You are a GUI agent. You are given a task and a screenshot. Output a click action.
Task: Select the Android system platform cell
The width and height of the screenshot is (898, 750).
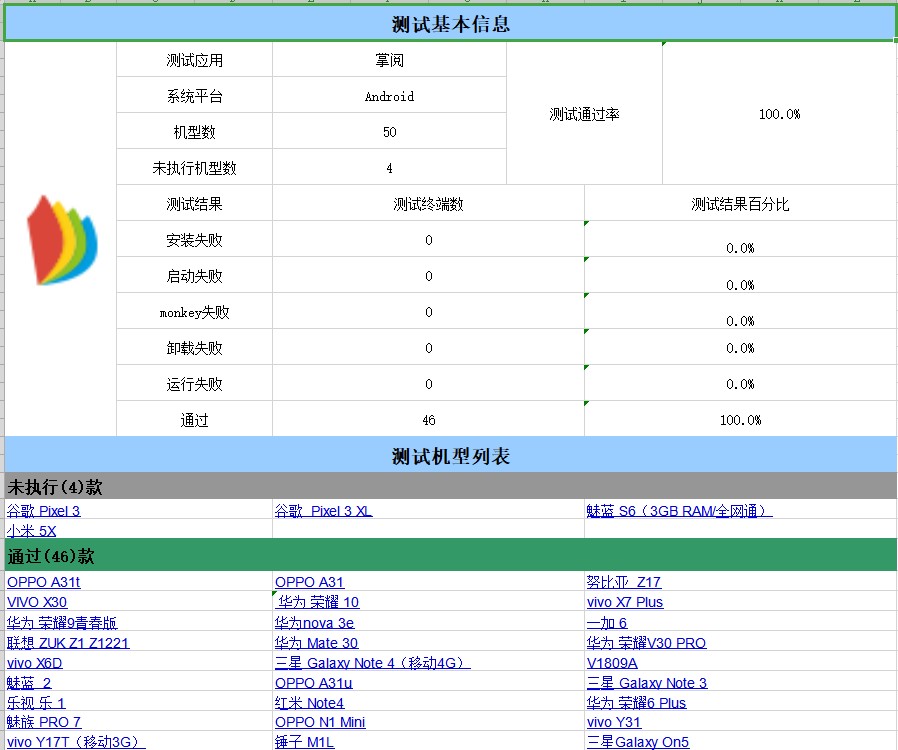[x=389, y=96]
